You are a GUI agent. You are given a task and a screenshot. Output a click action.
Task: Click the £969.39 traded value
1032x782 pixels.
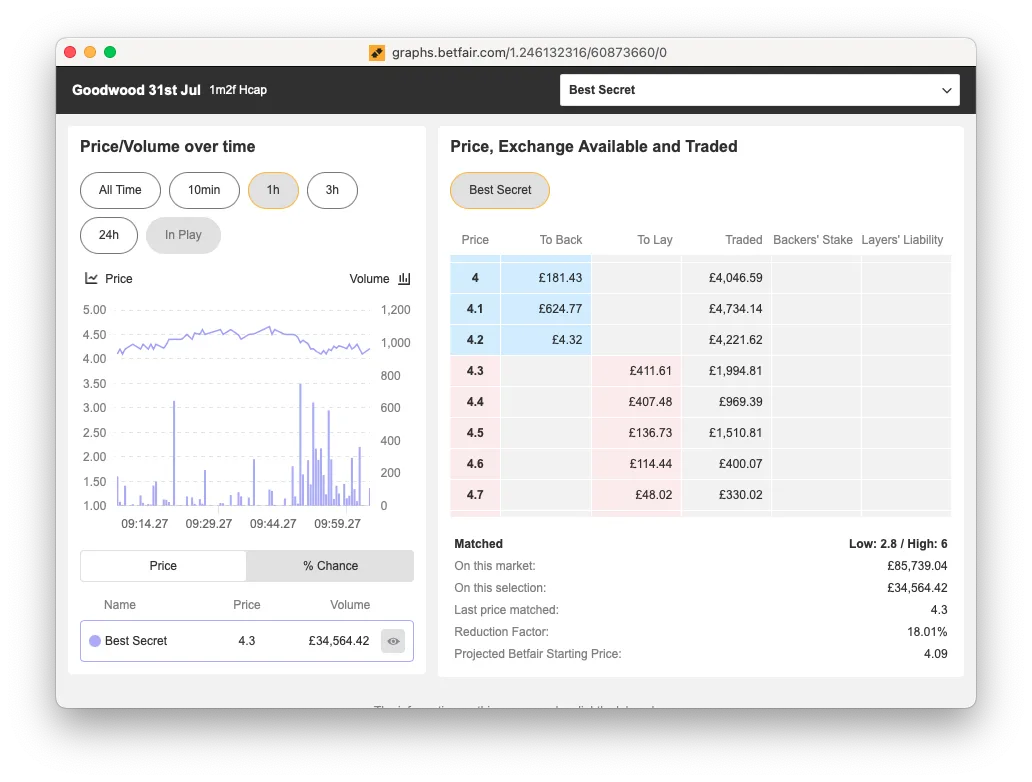[x=740, y=402]
